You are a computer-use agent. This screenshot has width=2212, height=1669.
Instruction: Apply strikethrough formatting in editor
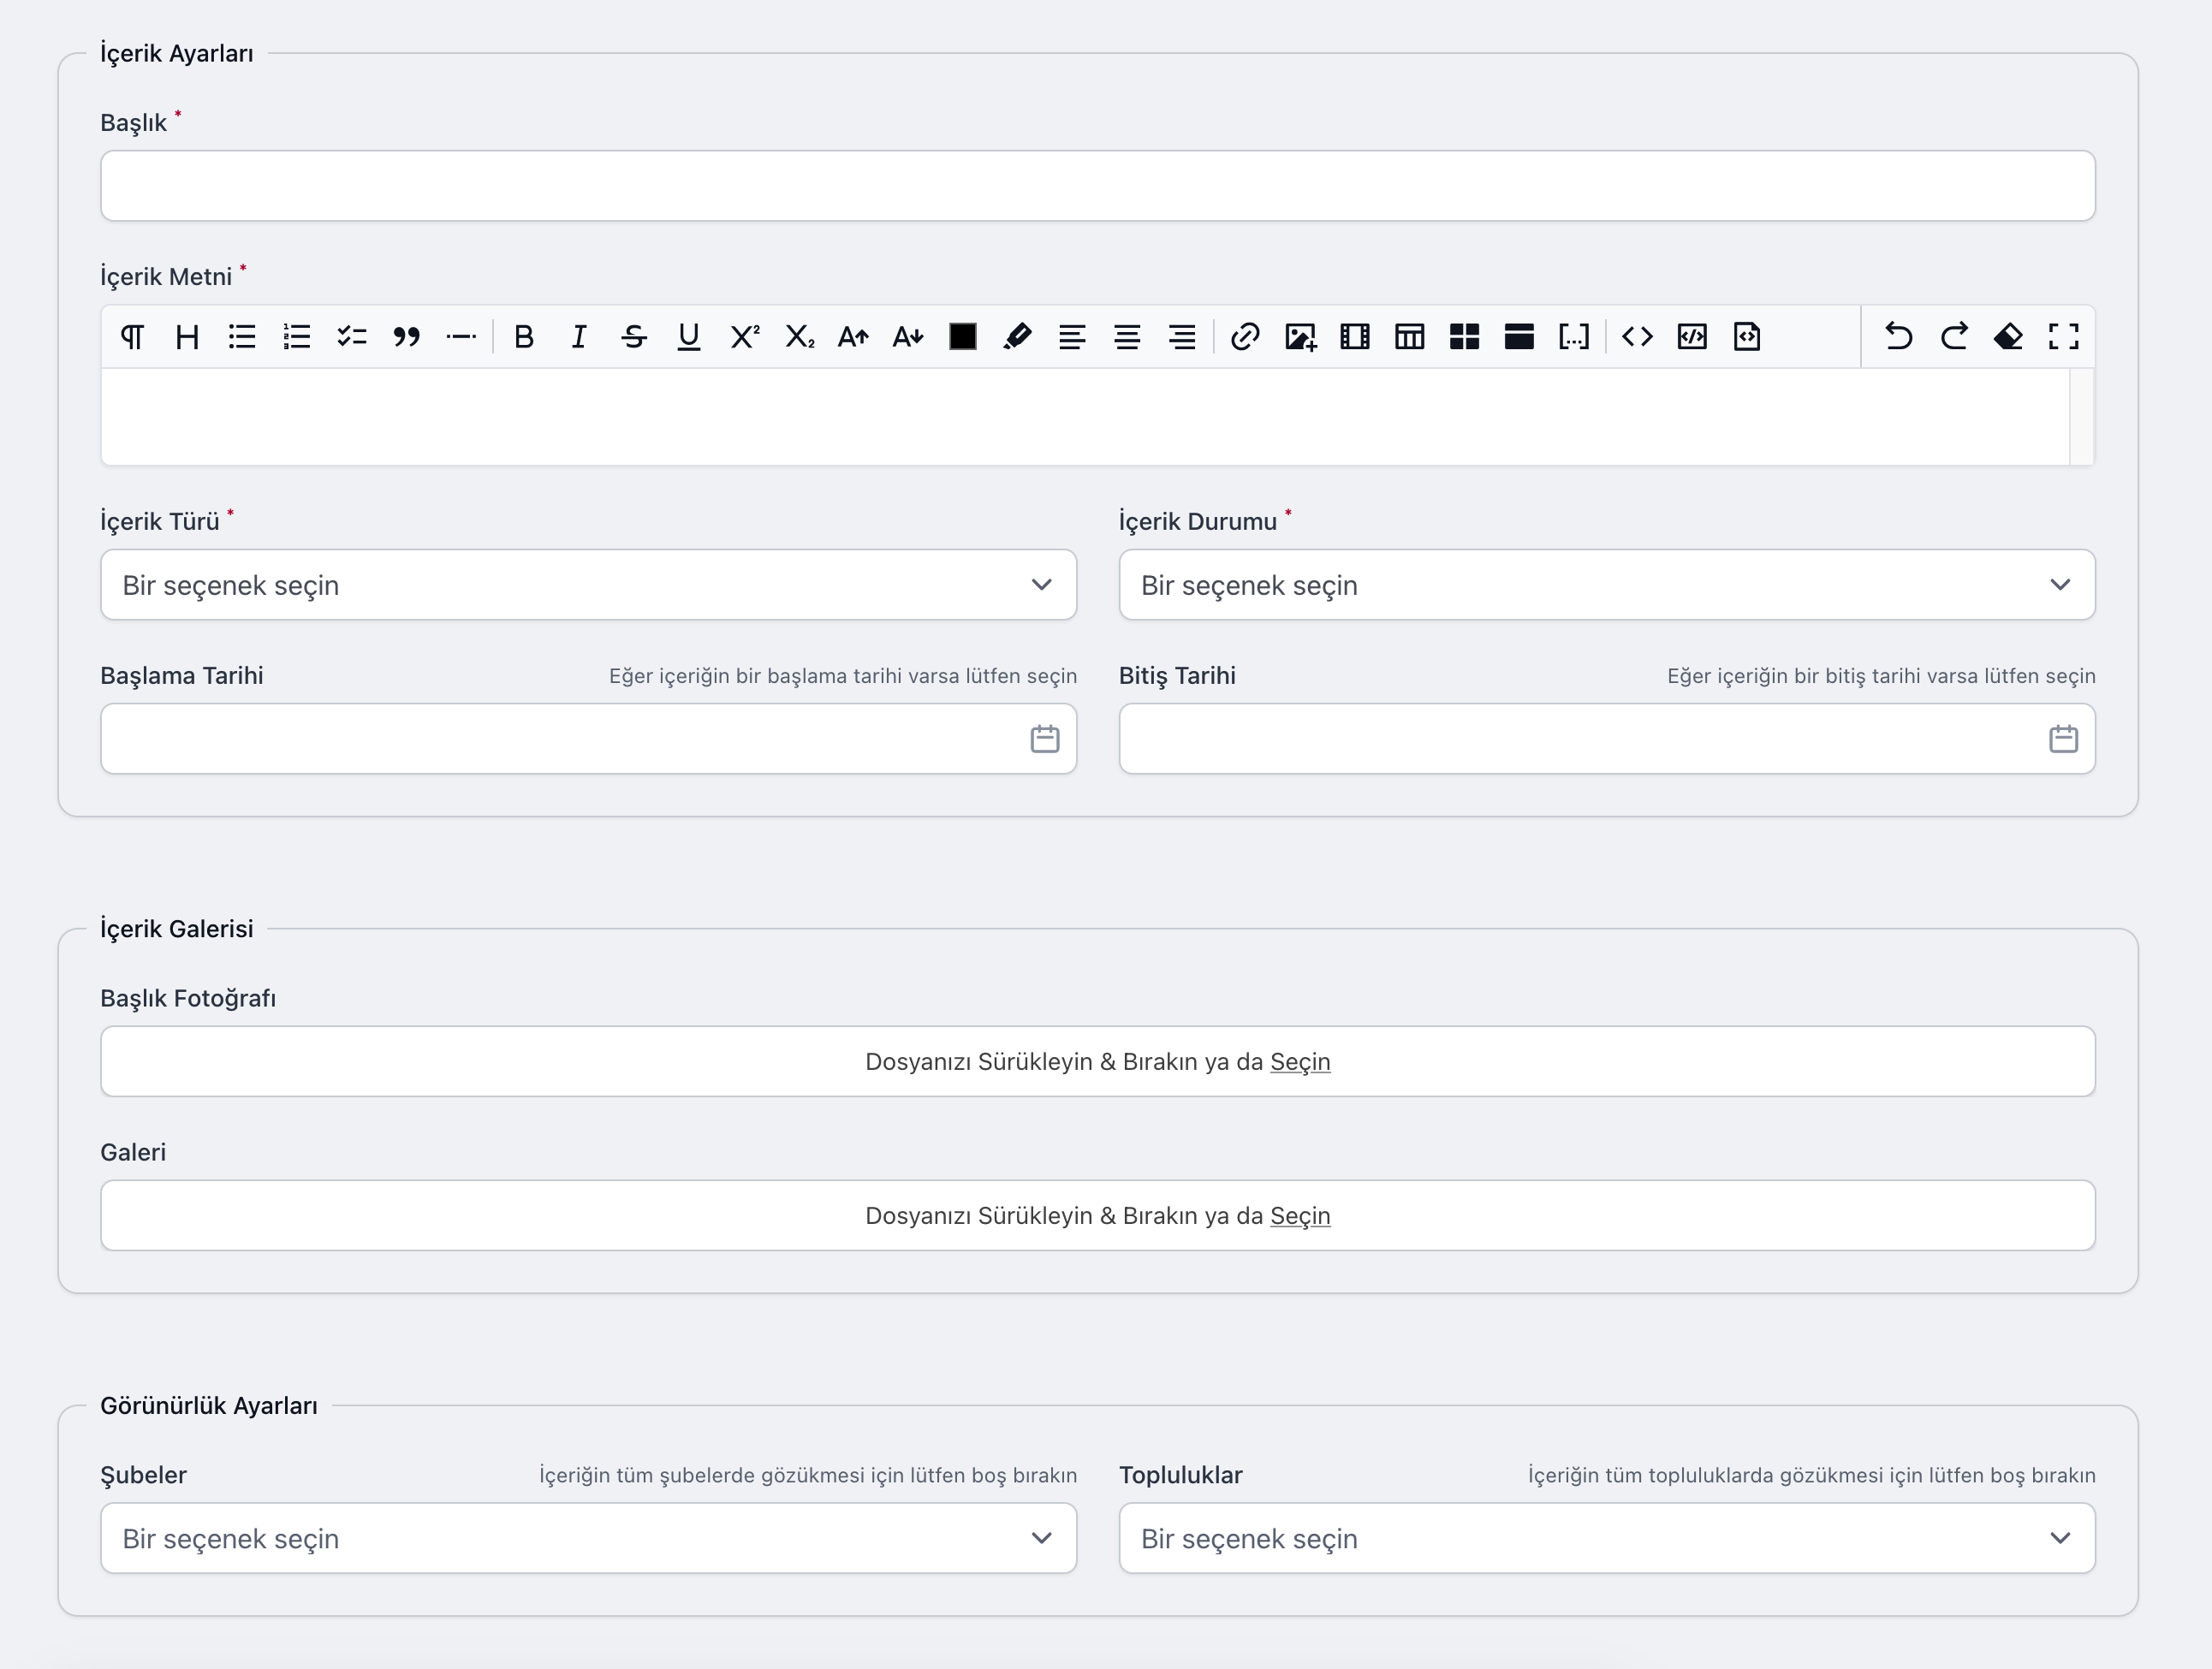(x=633, y=337)
